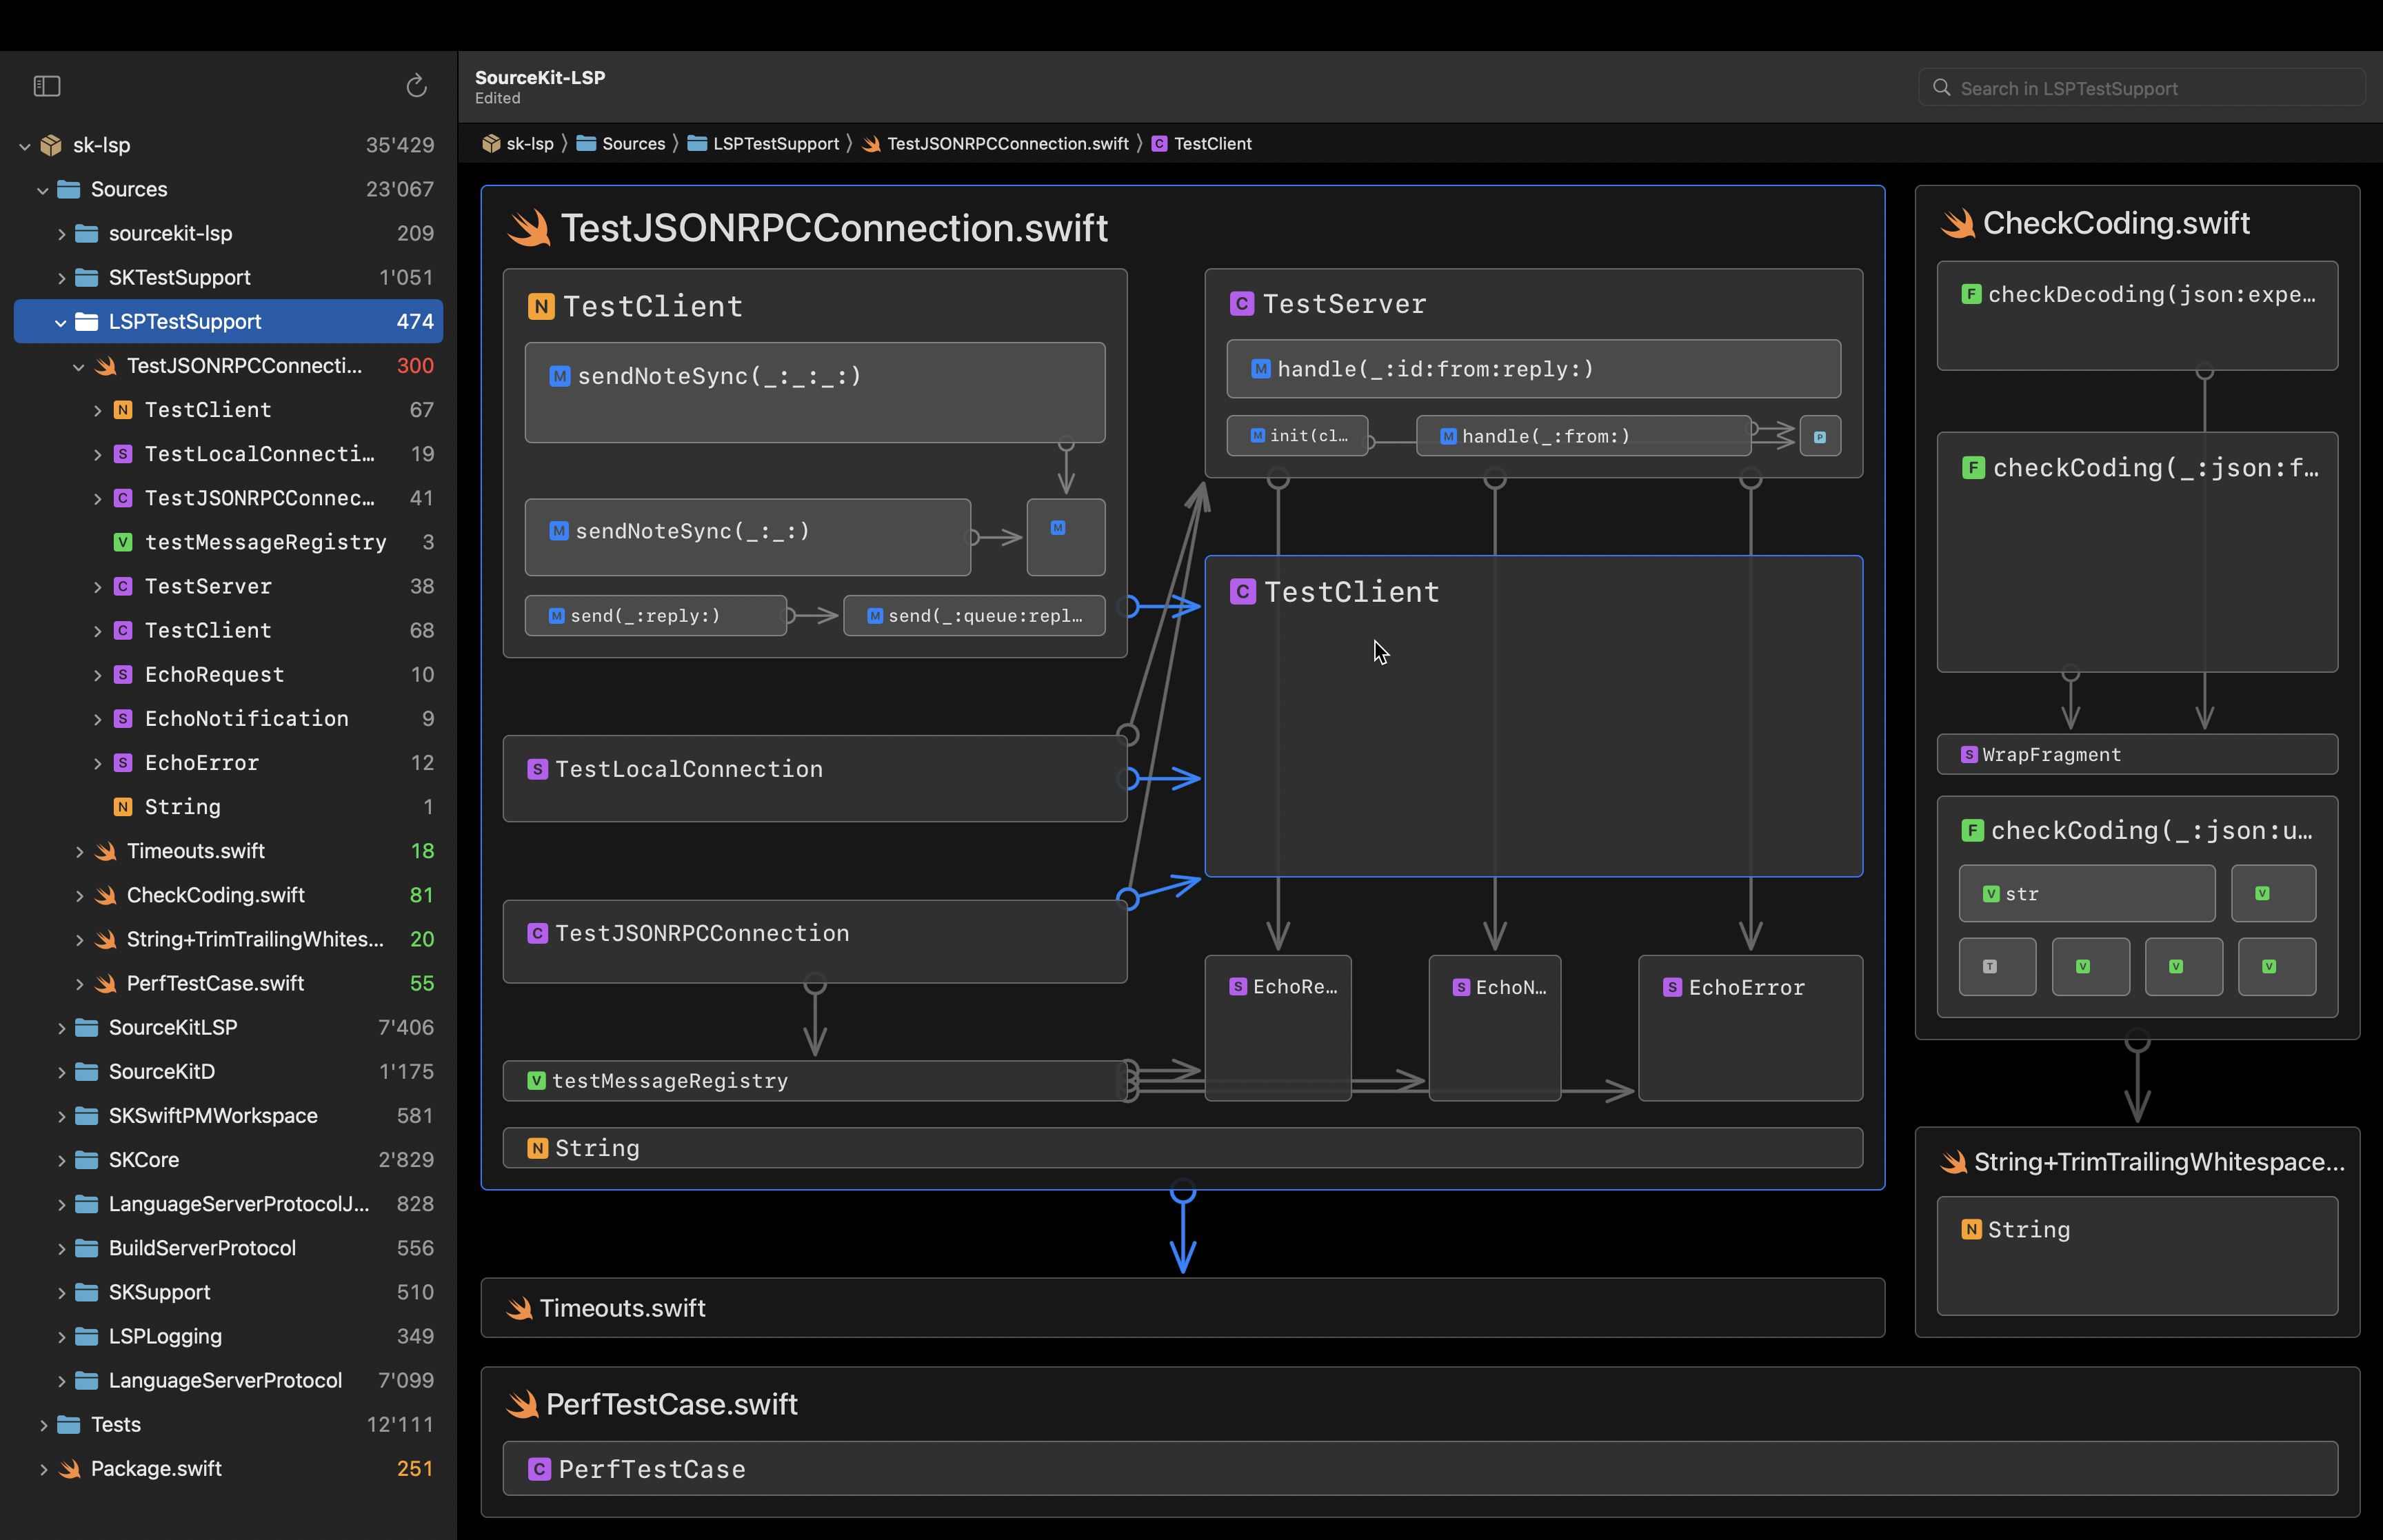Viewport: 2383px width, 1540px height.
Task: Click the F icon of checkDecoding function node
Action: [1971, 294]
